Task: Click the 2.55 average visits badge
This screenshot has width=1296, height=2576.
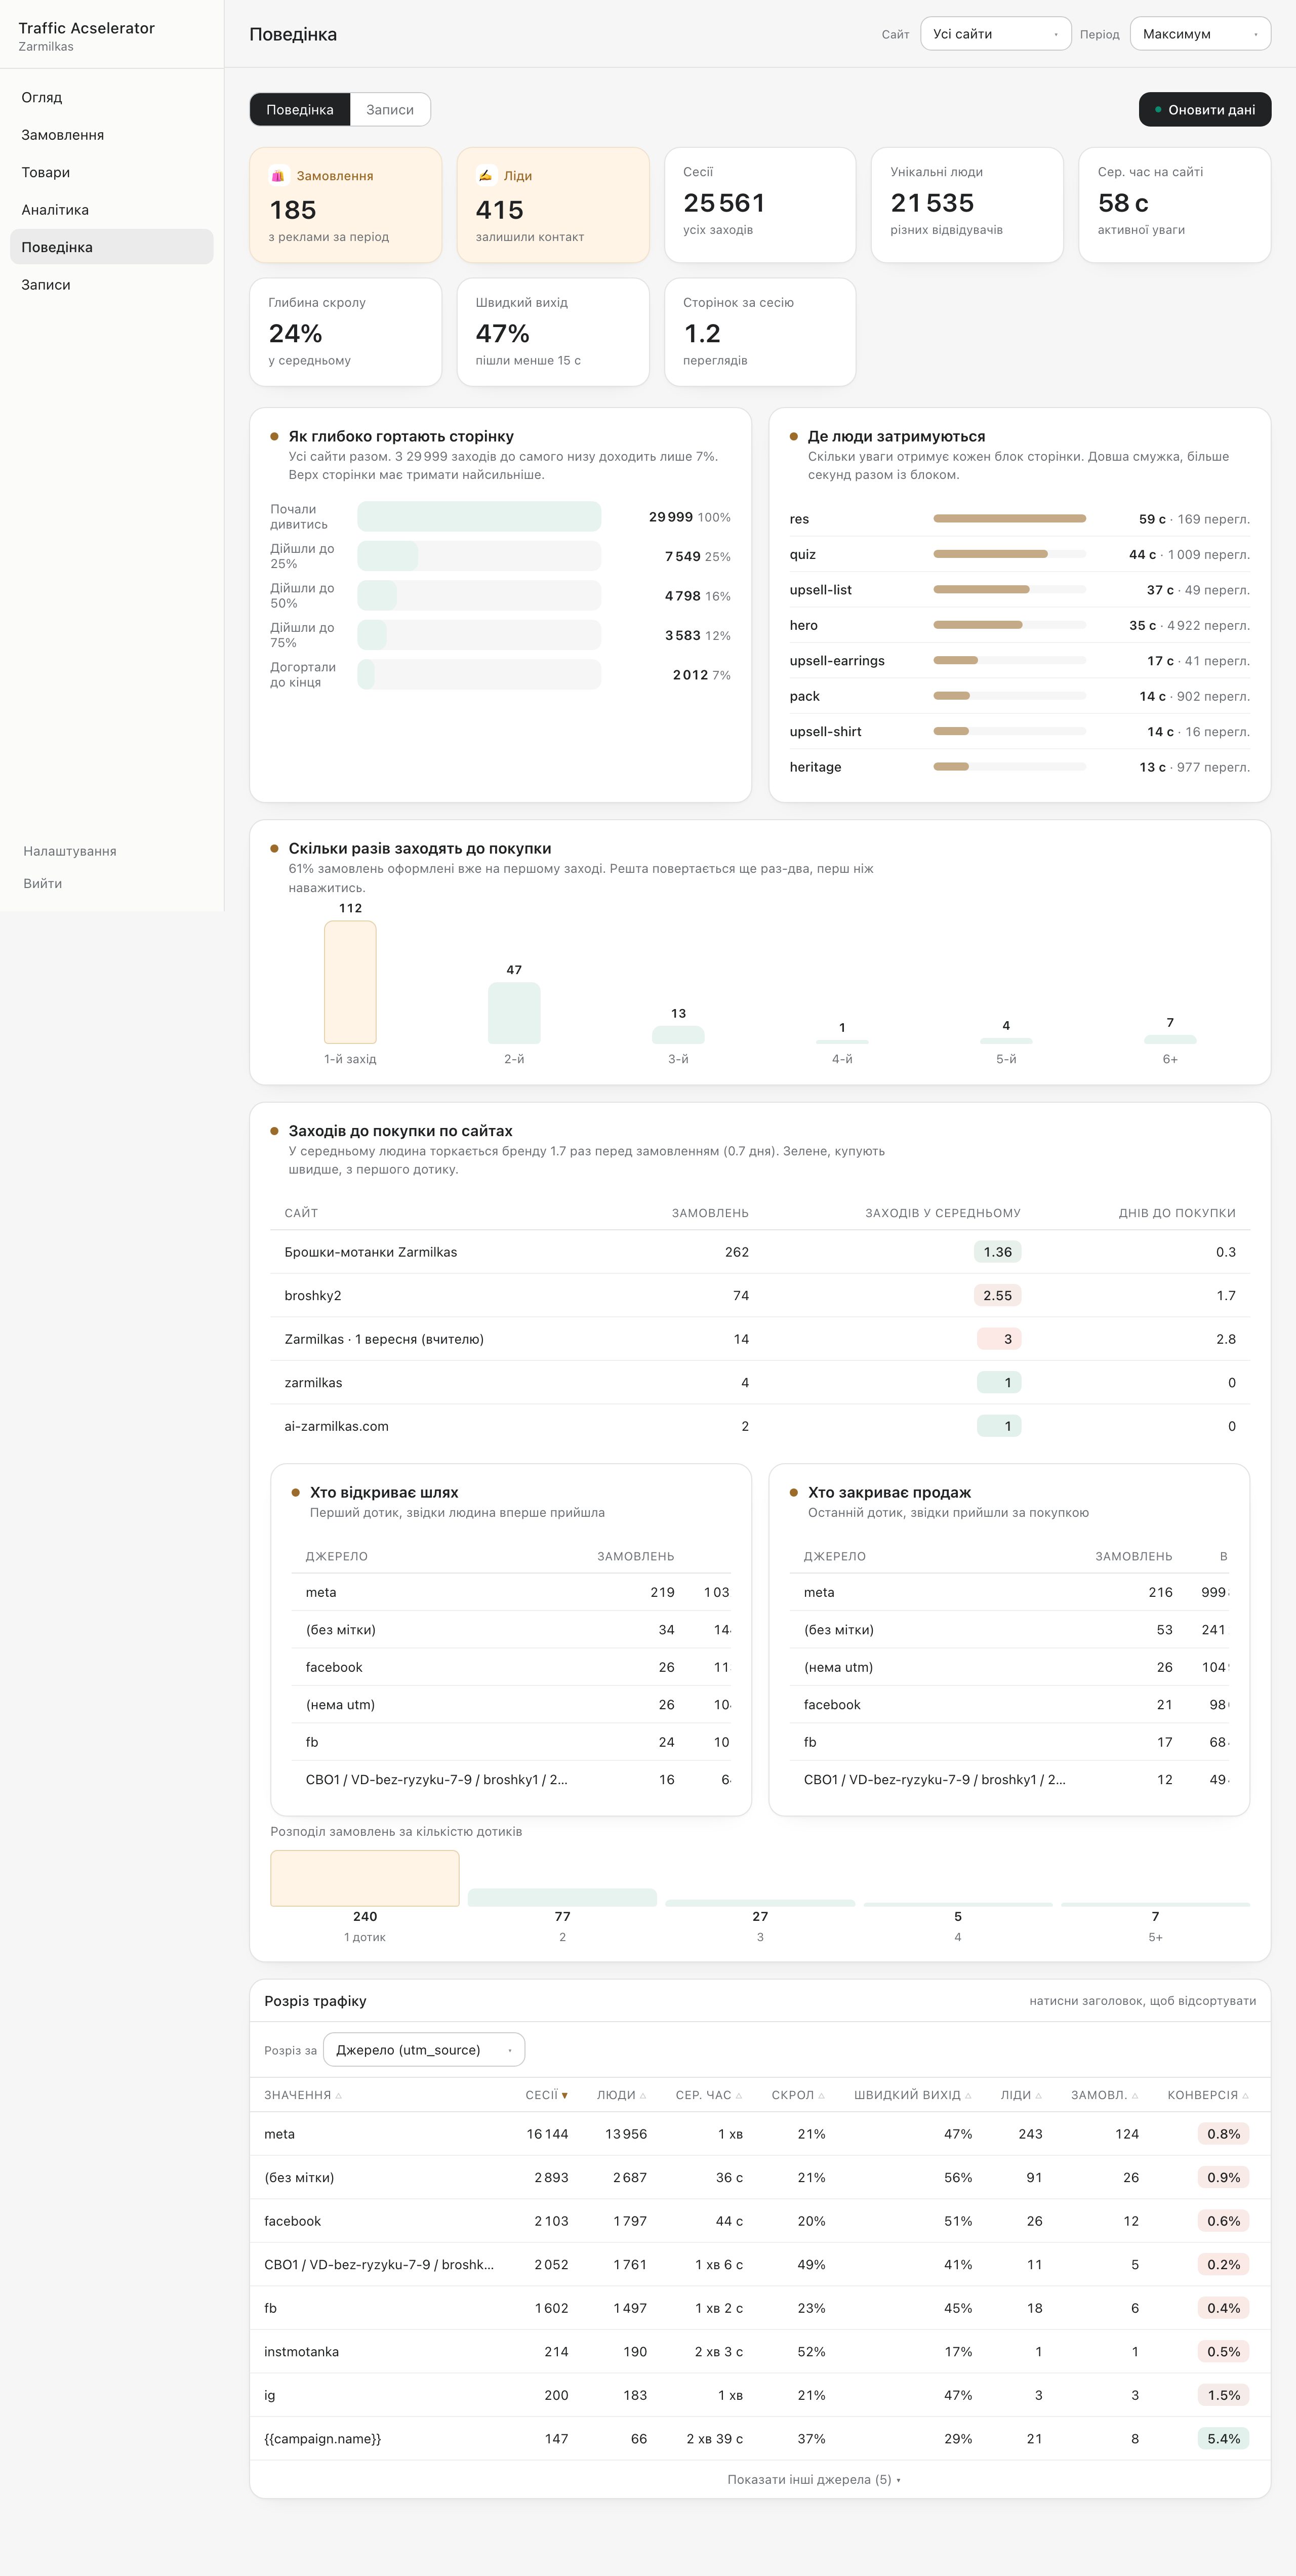Action: coord(998,1296)
